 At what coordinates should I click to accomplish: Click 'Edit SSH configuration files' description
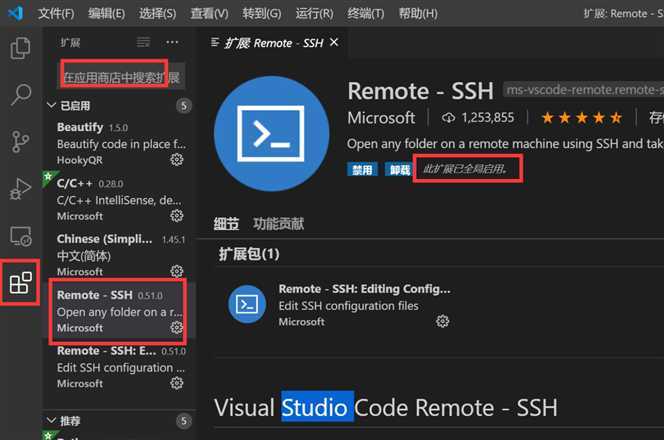point(349,306)
